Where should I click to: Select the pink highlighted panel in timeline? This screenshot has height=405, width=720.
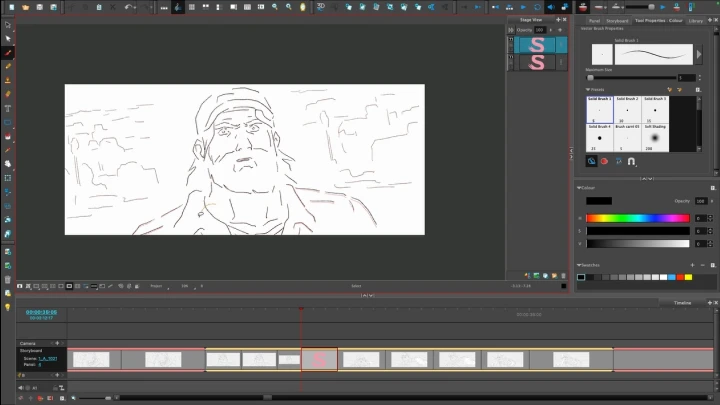(320, 359)
